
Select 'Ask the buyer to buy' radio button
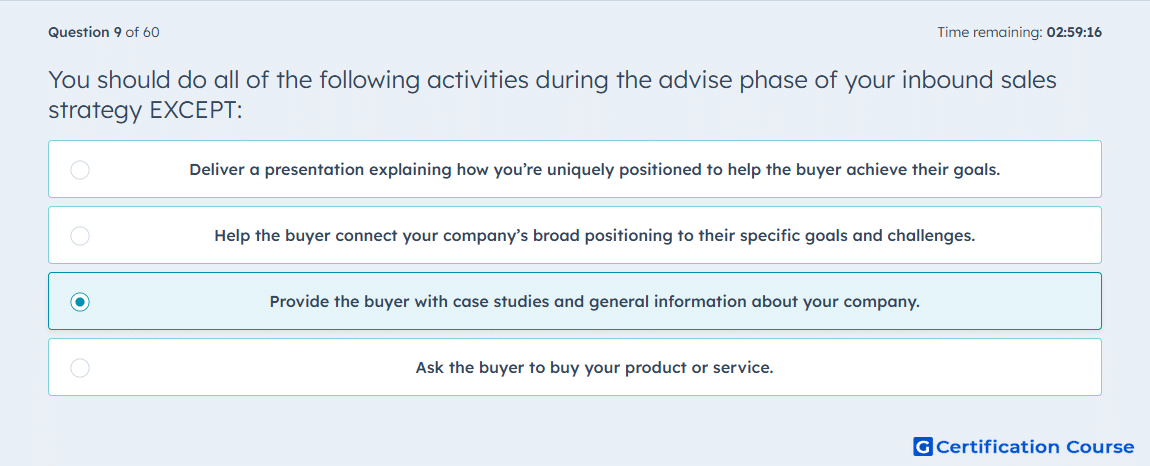pyautogui.click(x=80, y=368)
